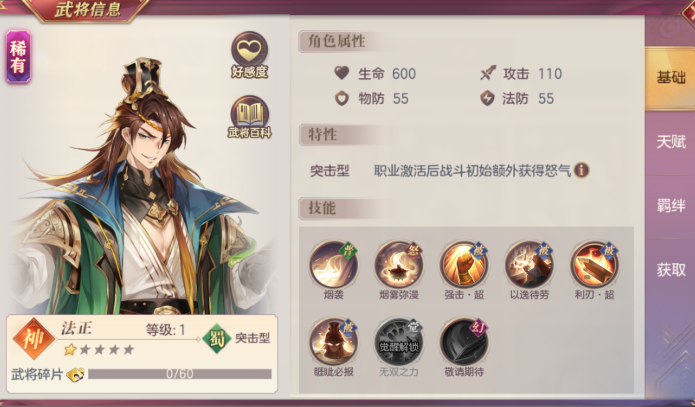This screenshot has height=407, width=695.
Task: Open the 羁绊 tab
Action: pyautogui.click(x=670, y=206)
